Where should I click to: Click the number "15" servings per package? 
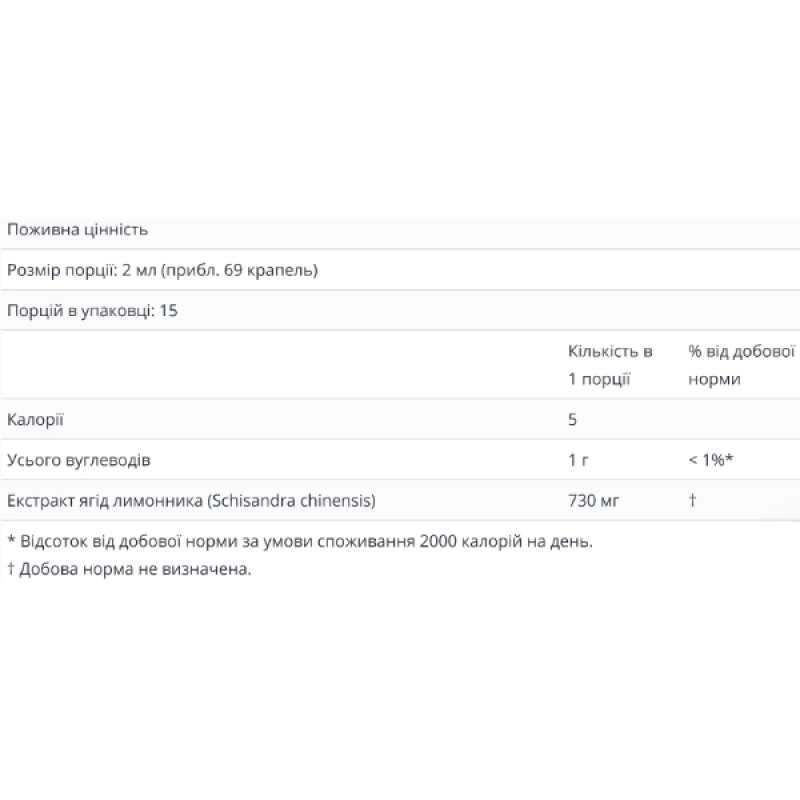click(x=168, y=311)
